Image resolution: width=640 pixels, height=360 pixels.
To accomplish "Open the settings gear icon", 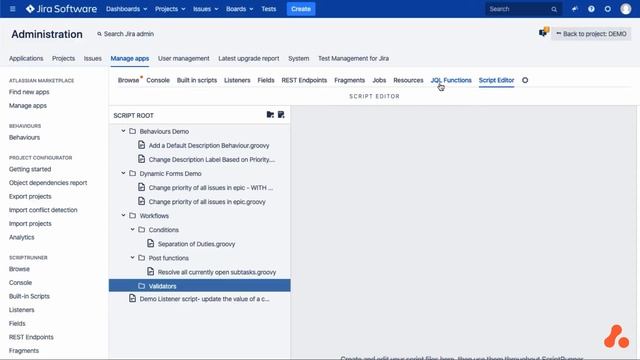I will pos(608,9).
